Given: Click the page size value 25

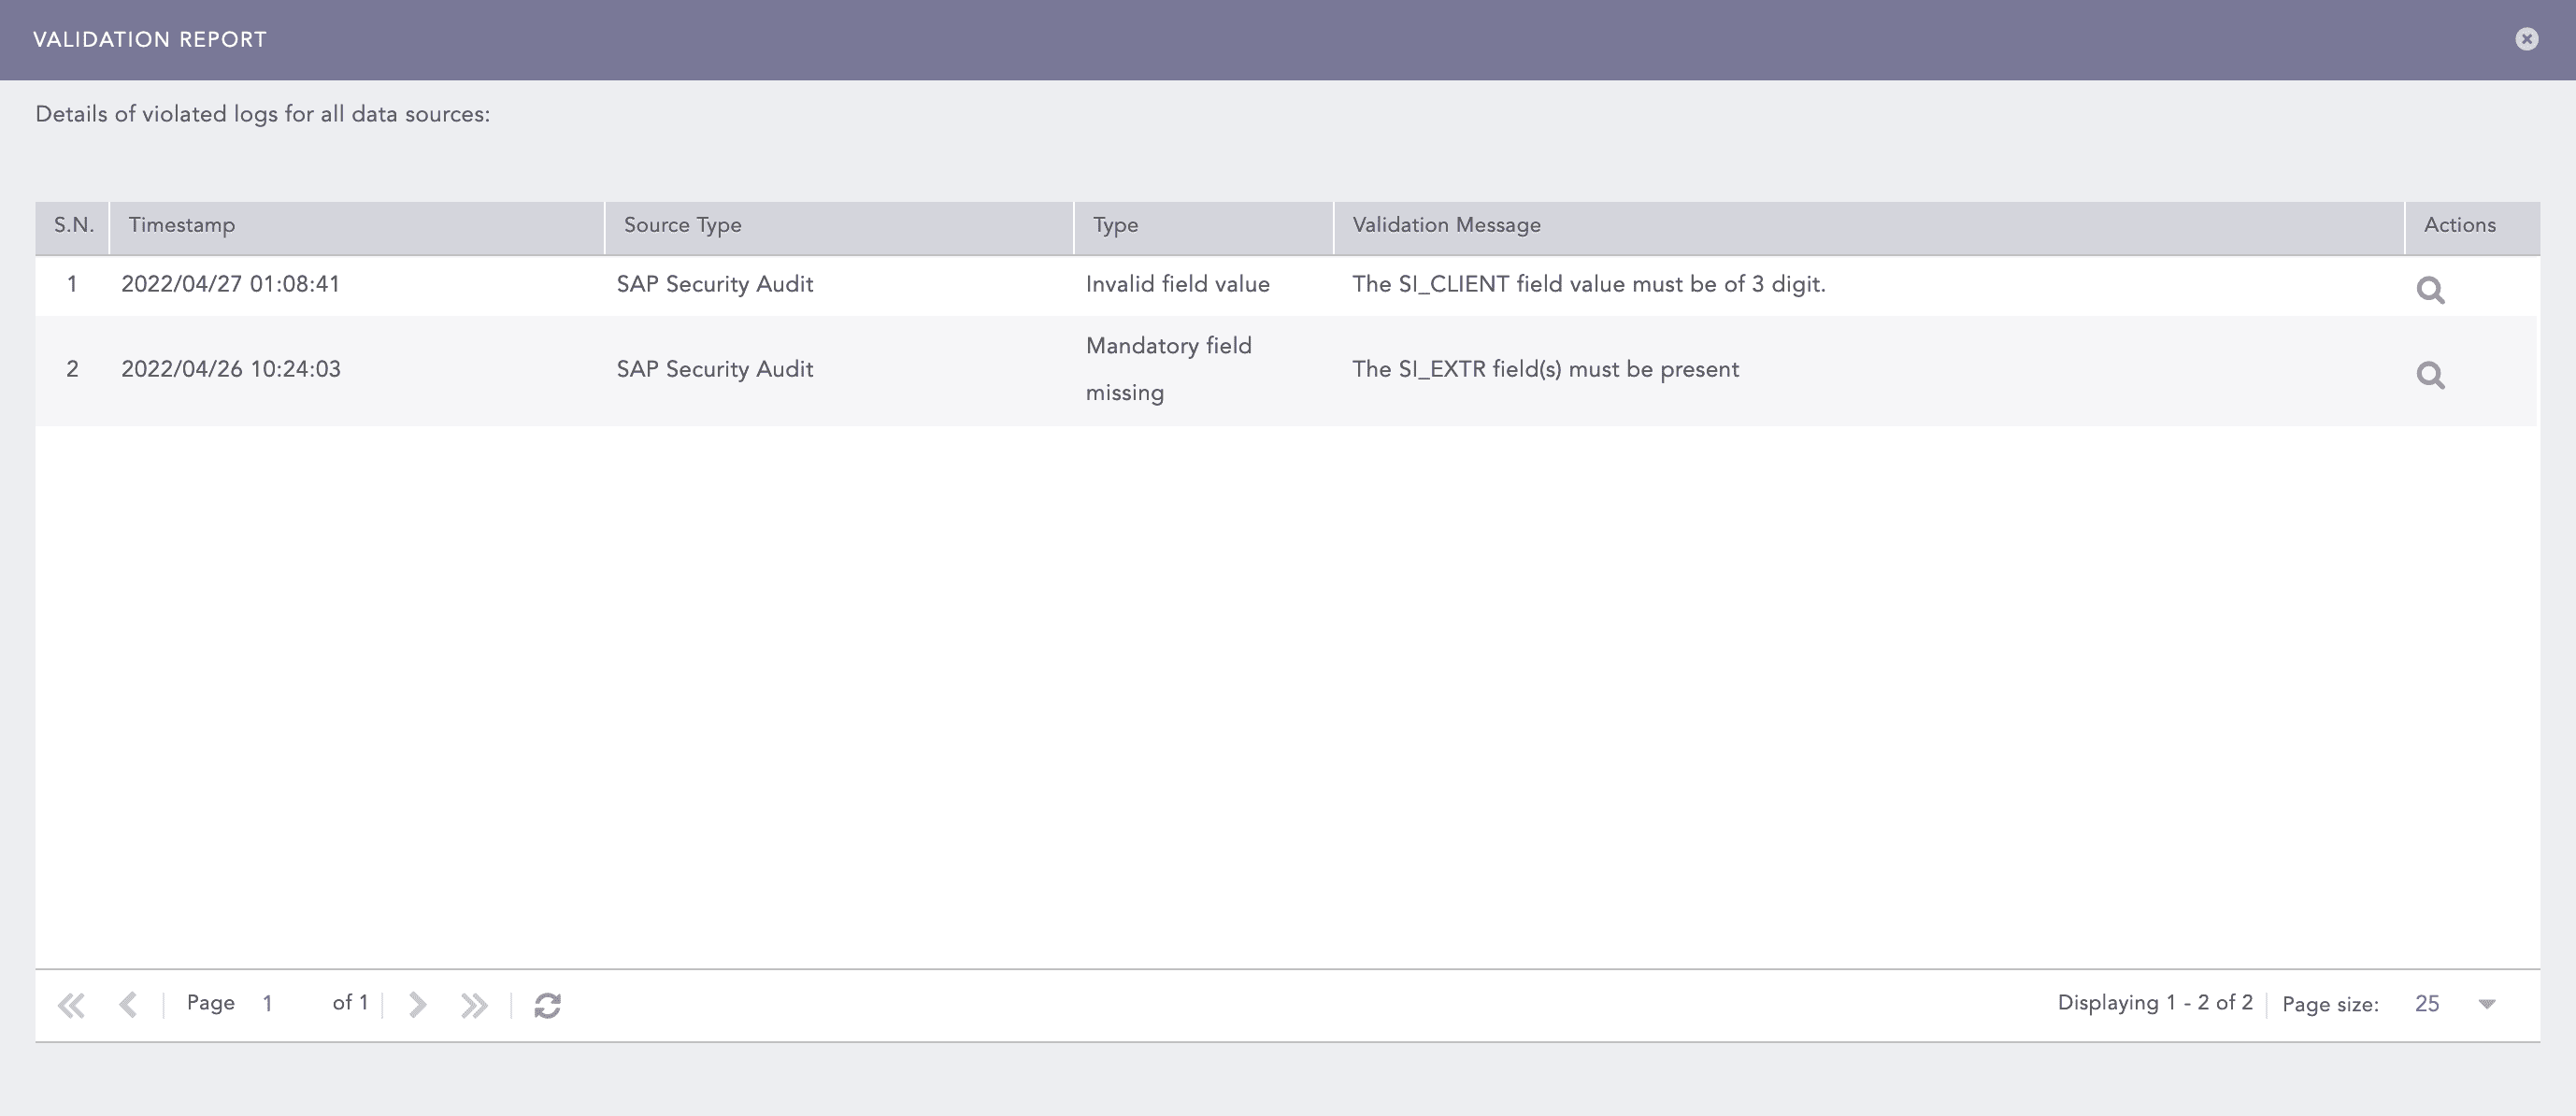Looking at the screenshot, I should coord(2427,1004).
